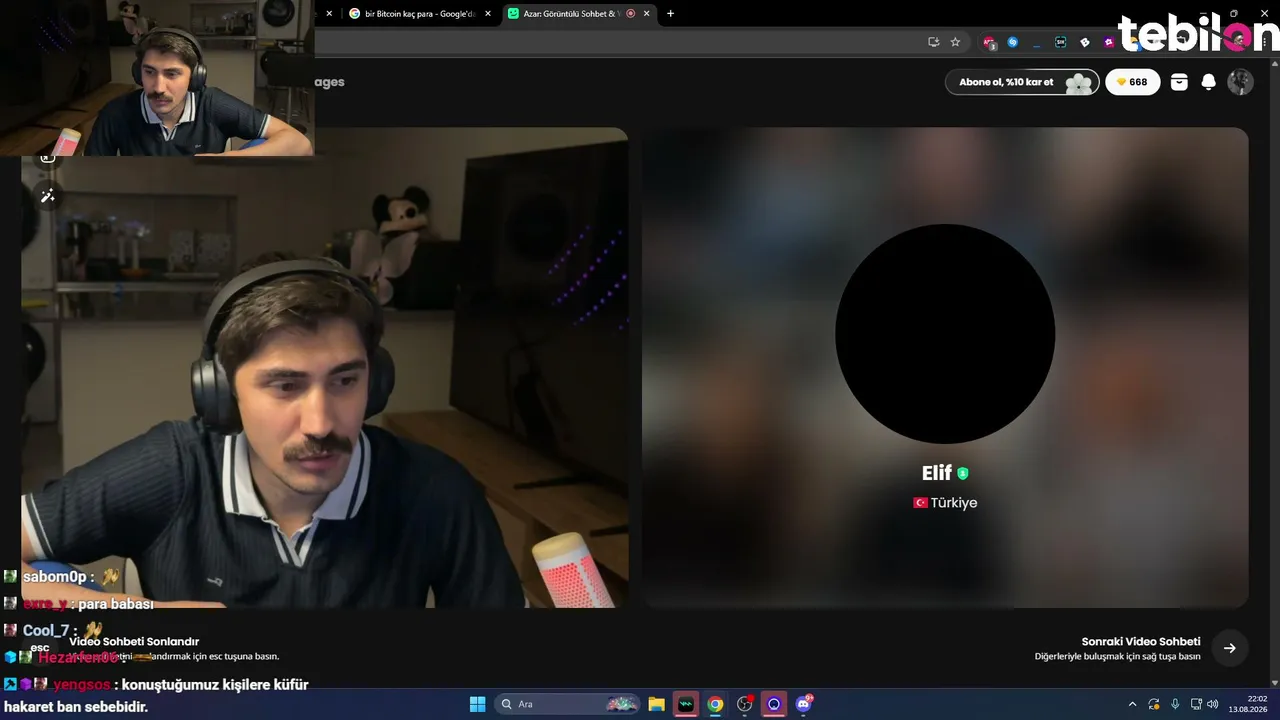This screenshot has height=720, width=1280.
Task: Click the sync update icon in system tray
Action: (1154, 704)
